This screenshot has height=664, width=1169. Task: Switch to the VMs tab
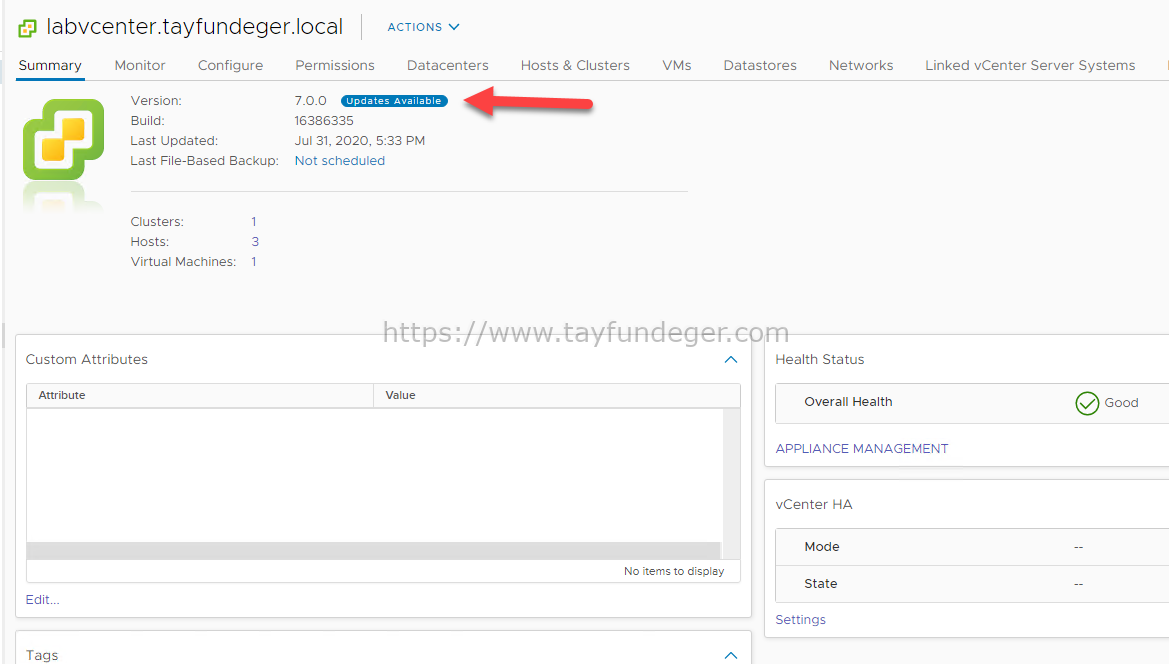click(x=677, y=66)
